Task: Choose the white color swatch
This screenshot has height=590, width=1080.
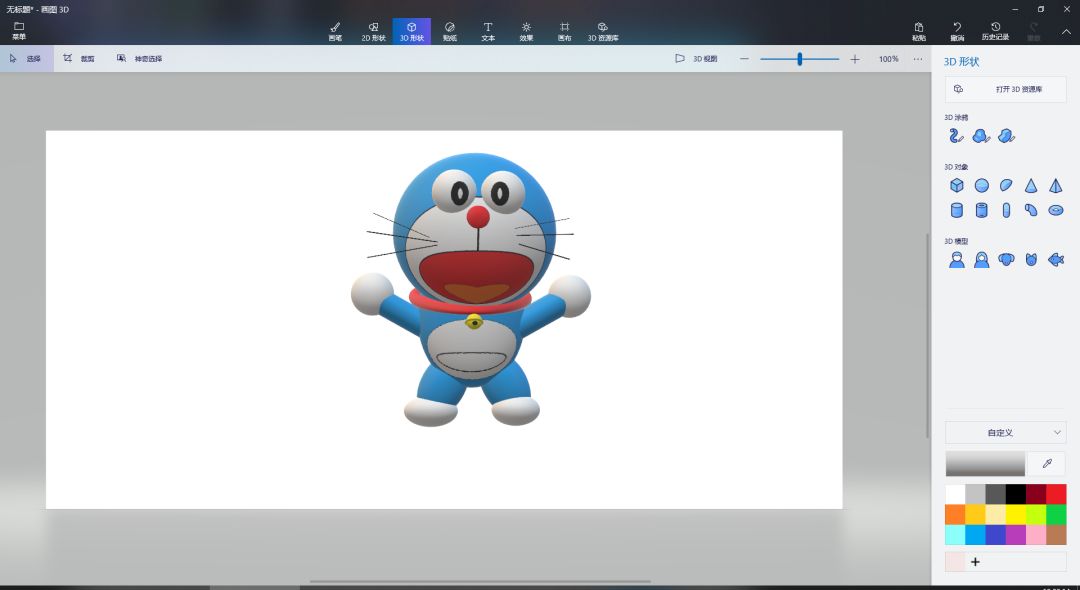Action: 955,494
